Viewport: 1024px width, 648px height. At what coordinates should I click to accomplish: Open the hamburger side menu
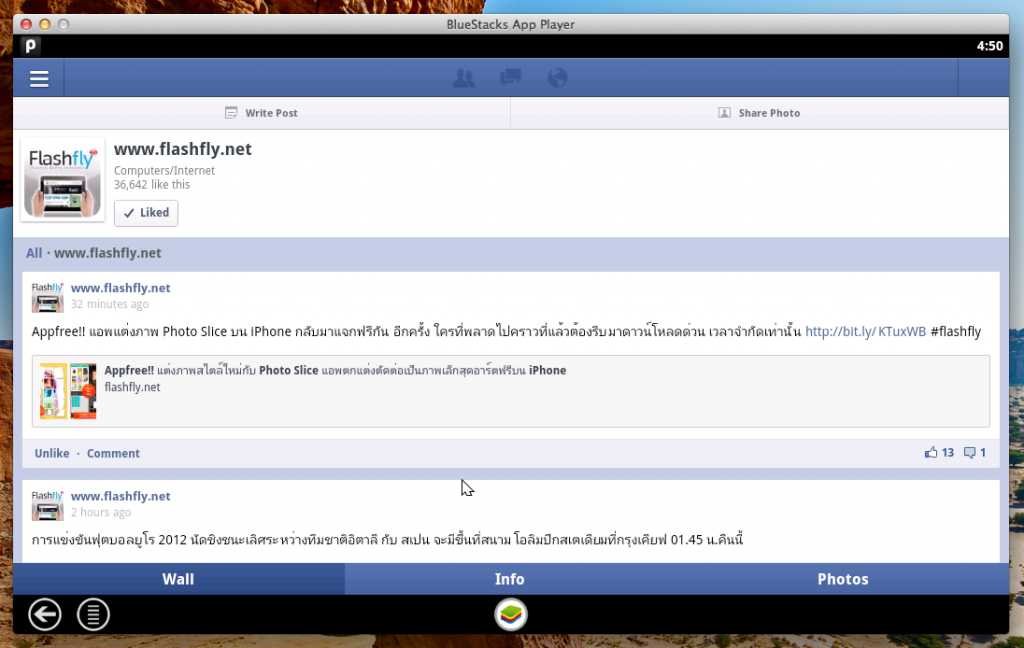(39, 79)
